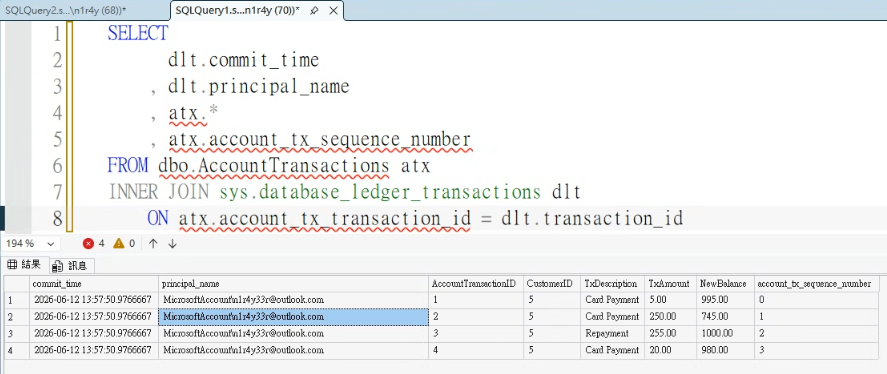Go to next issue with the down arrow
Image resolution: width=887 pixels, height=374 pixels.
pos(173,244)
